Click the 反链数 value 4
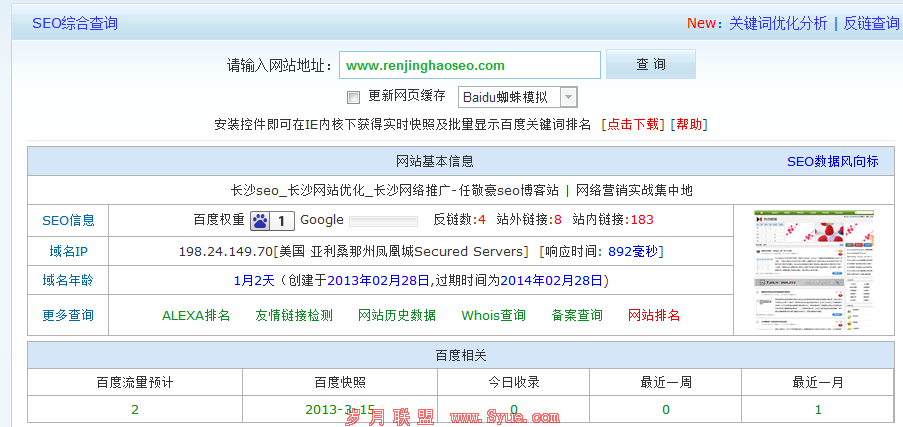Screen dimensions: 903x427 pyautogui.click(x=482, y=220)
